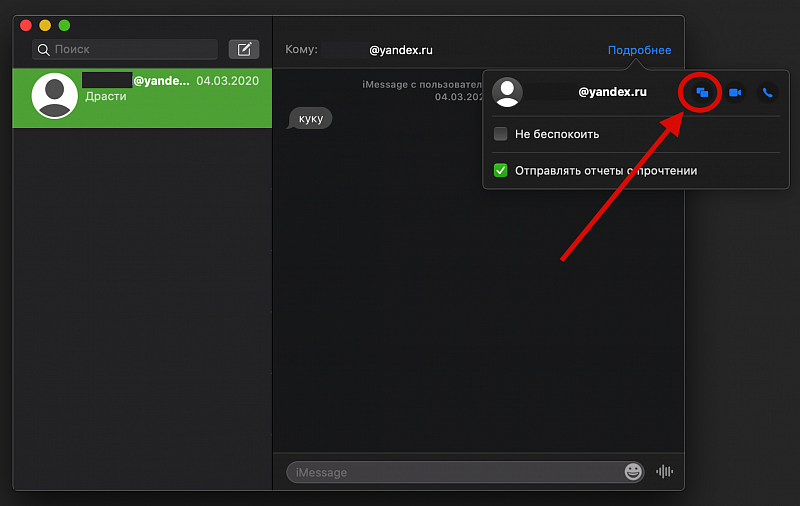Enable the "Не беспокоить" checkbox
The image size is (800, 506).
(x=501, y=134)
